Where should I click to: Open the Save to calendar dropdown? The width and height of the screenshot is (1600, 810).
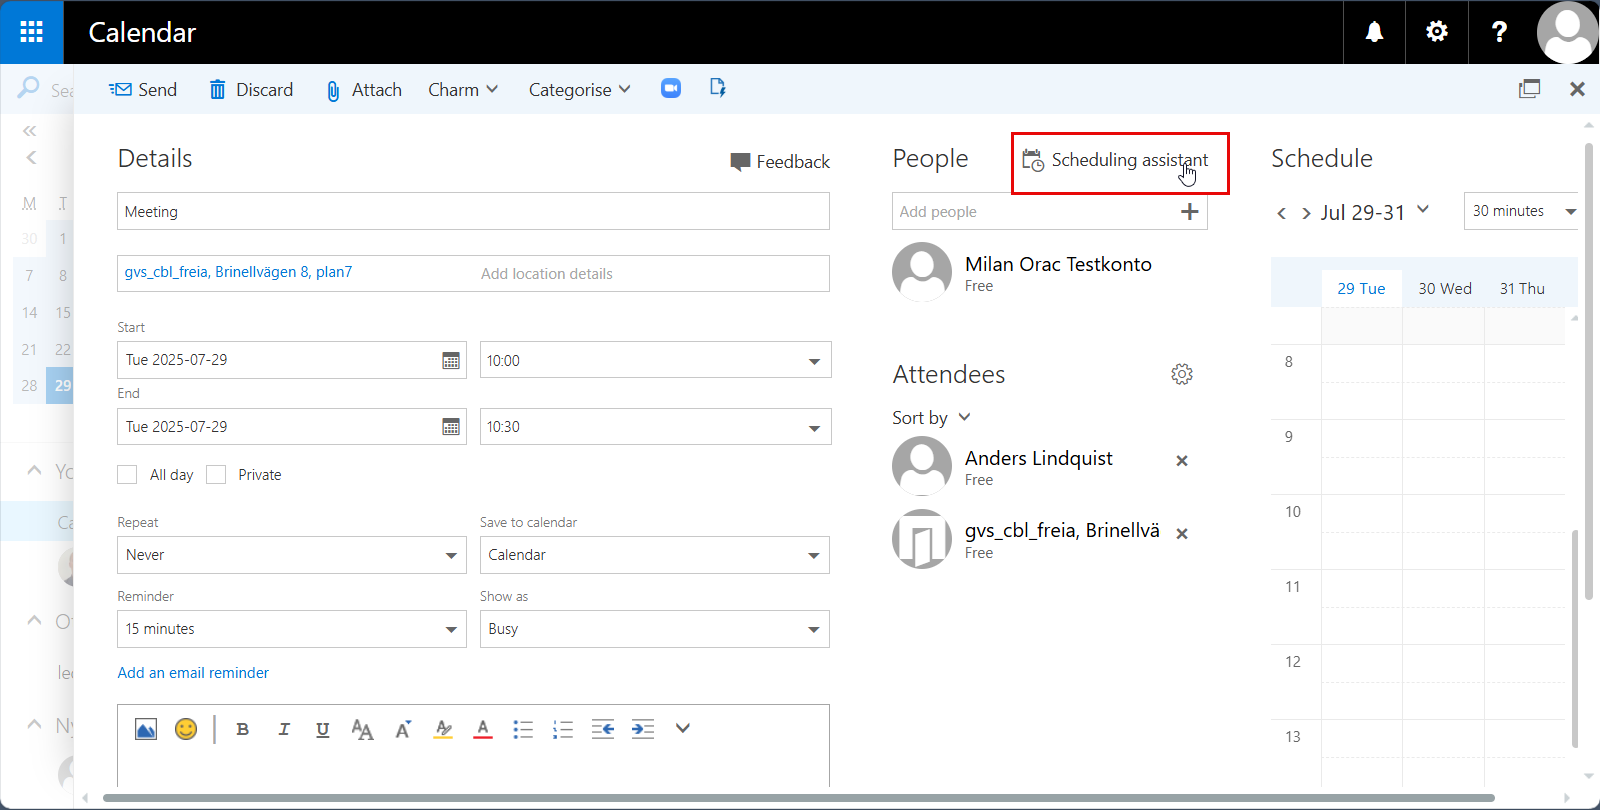(x=655, y=555)
